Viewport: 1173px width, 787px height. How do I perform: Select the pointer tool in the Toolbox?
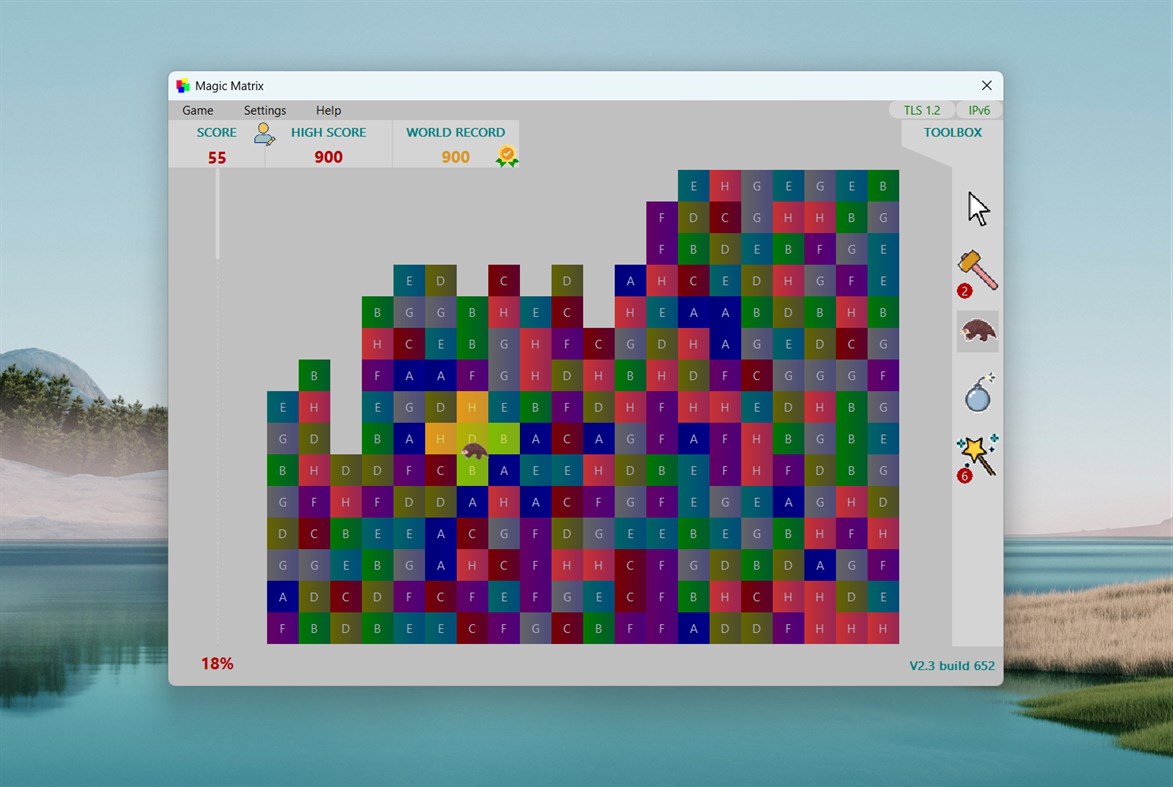[975, 207]
